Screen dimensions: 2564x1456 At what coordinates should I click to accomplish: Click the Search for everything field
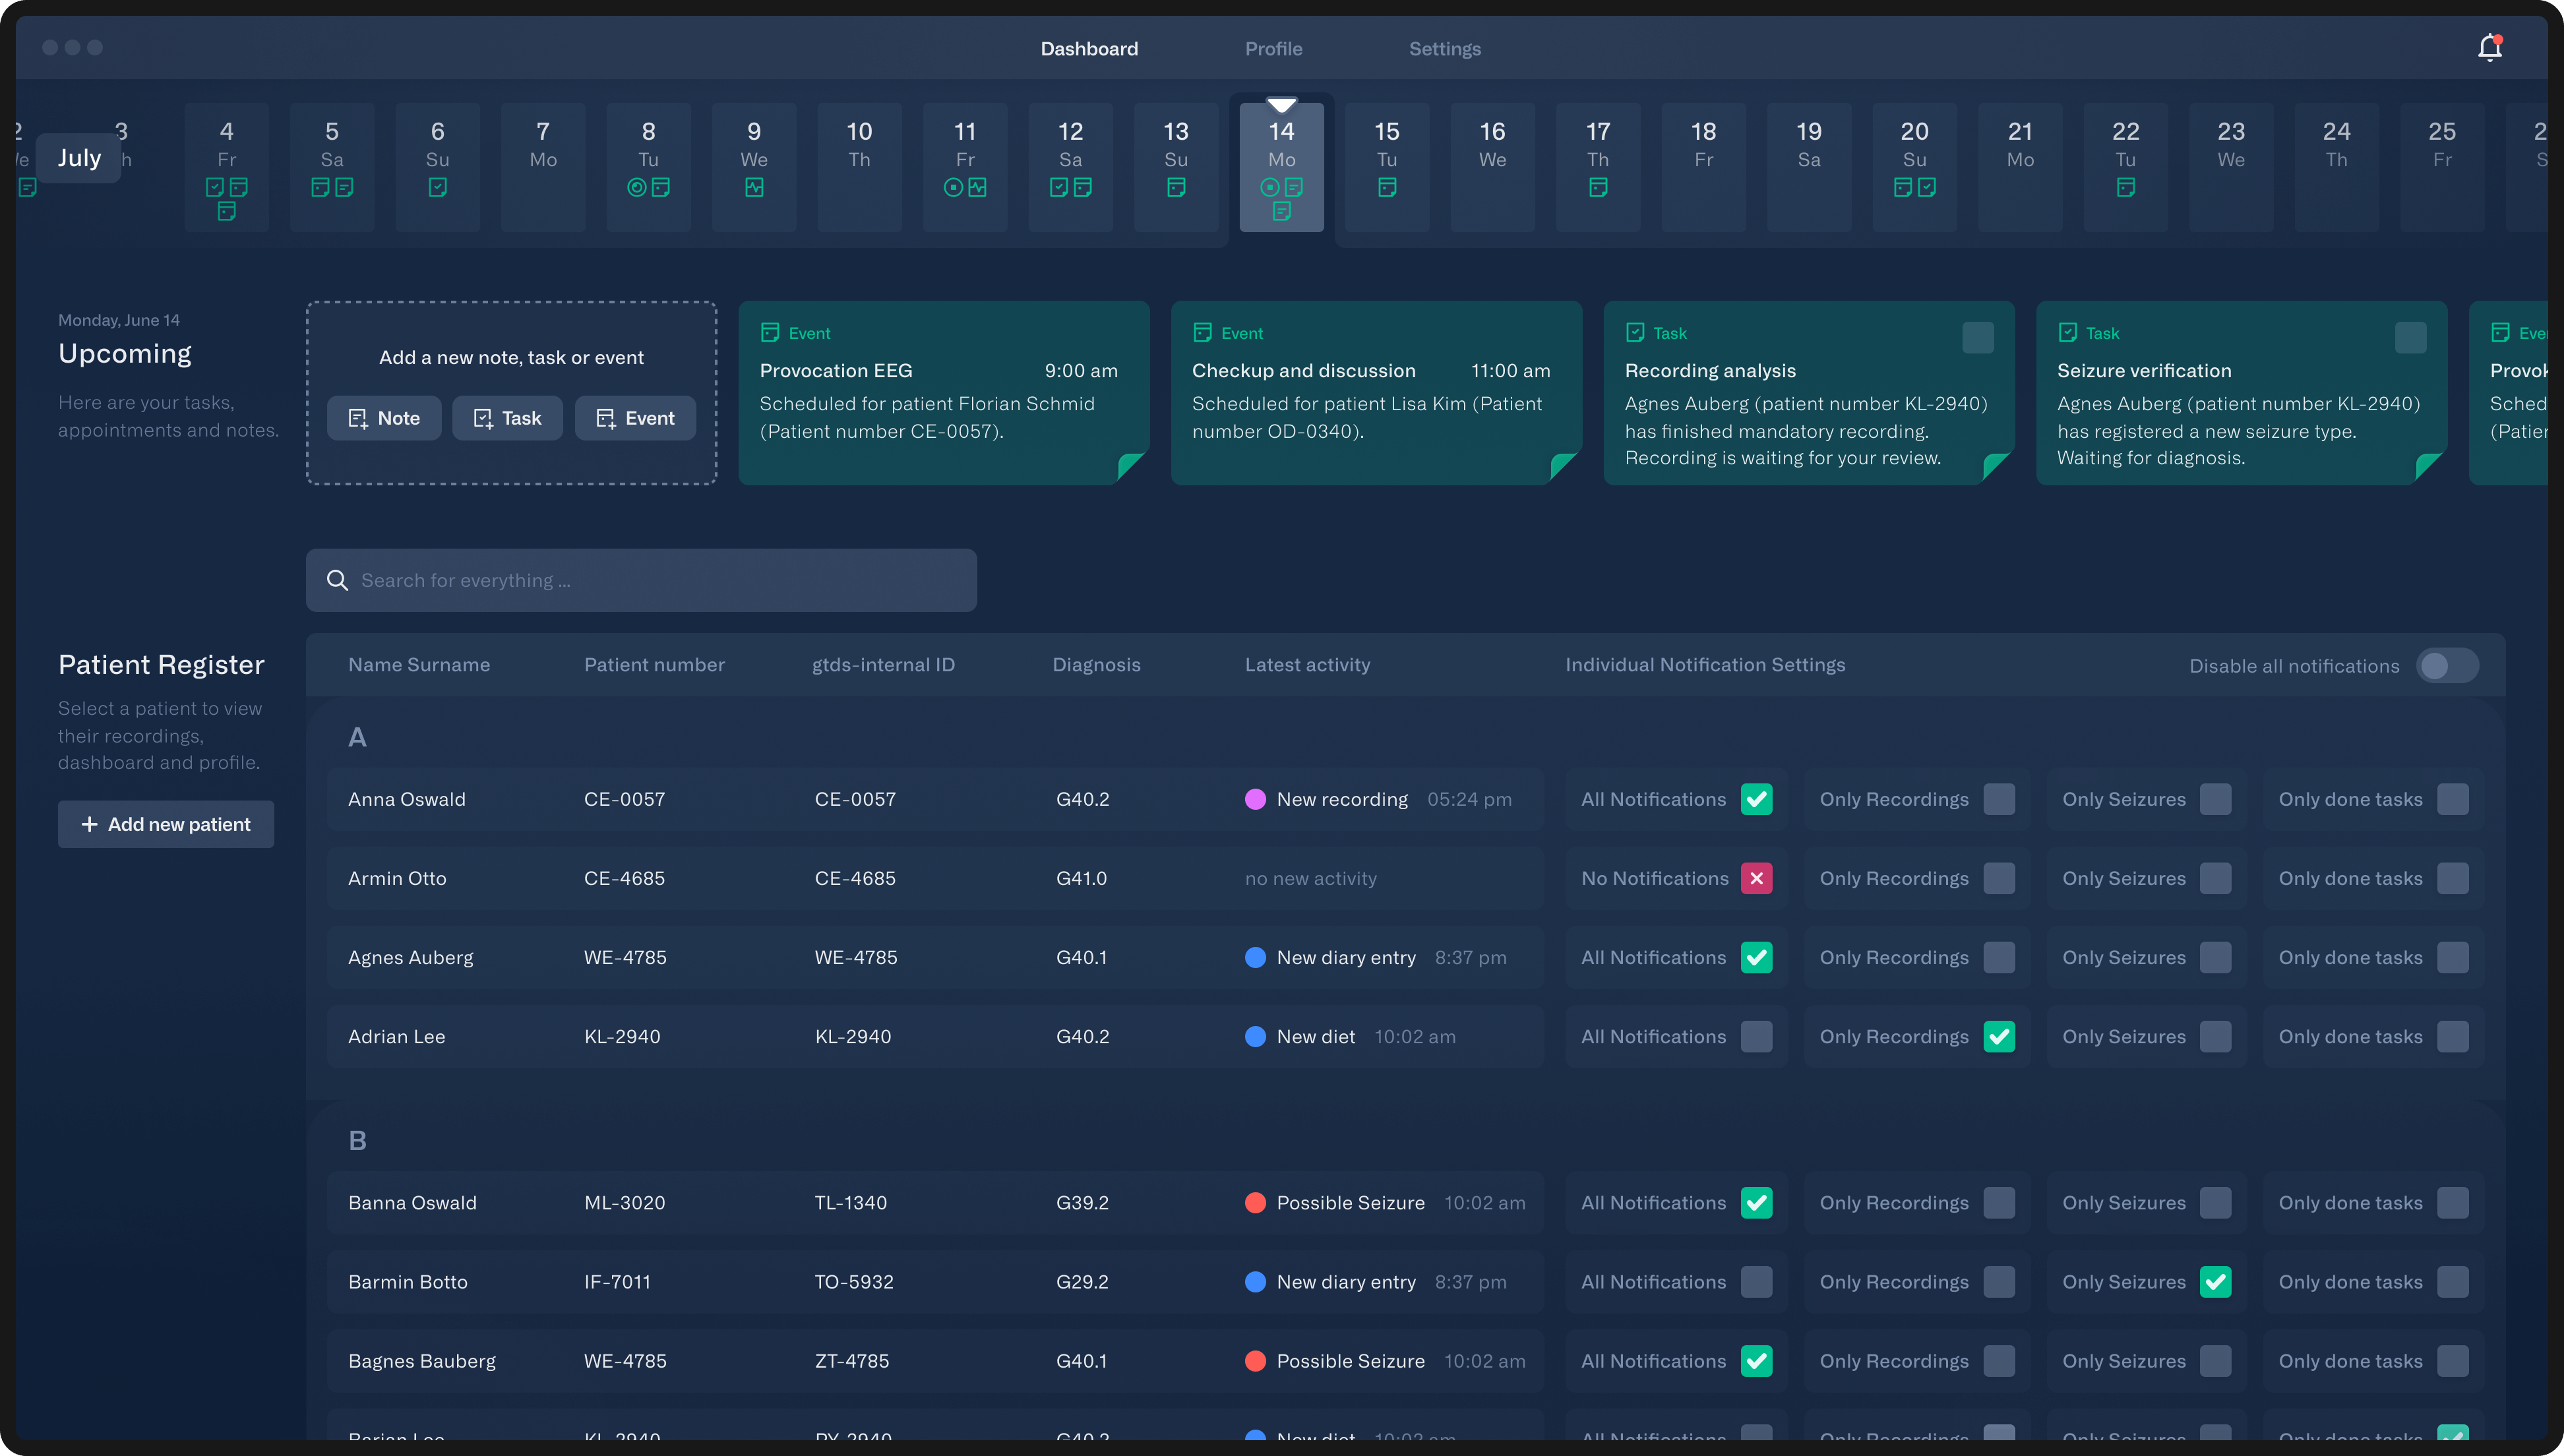(641, 580)
